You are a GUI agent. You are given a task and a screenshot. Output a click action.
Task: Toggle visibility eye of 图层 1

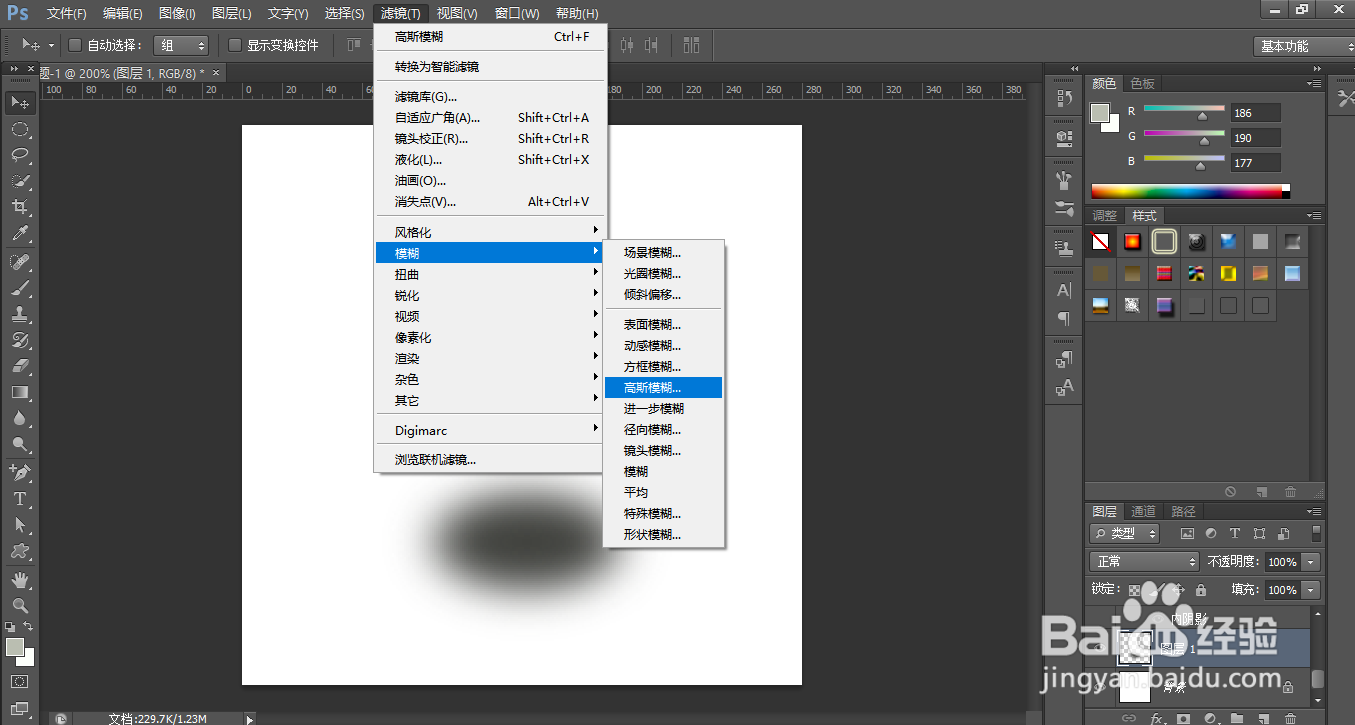click(1099, 648)
